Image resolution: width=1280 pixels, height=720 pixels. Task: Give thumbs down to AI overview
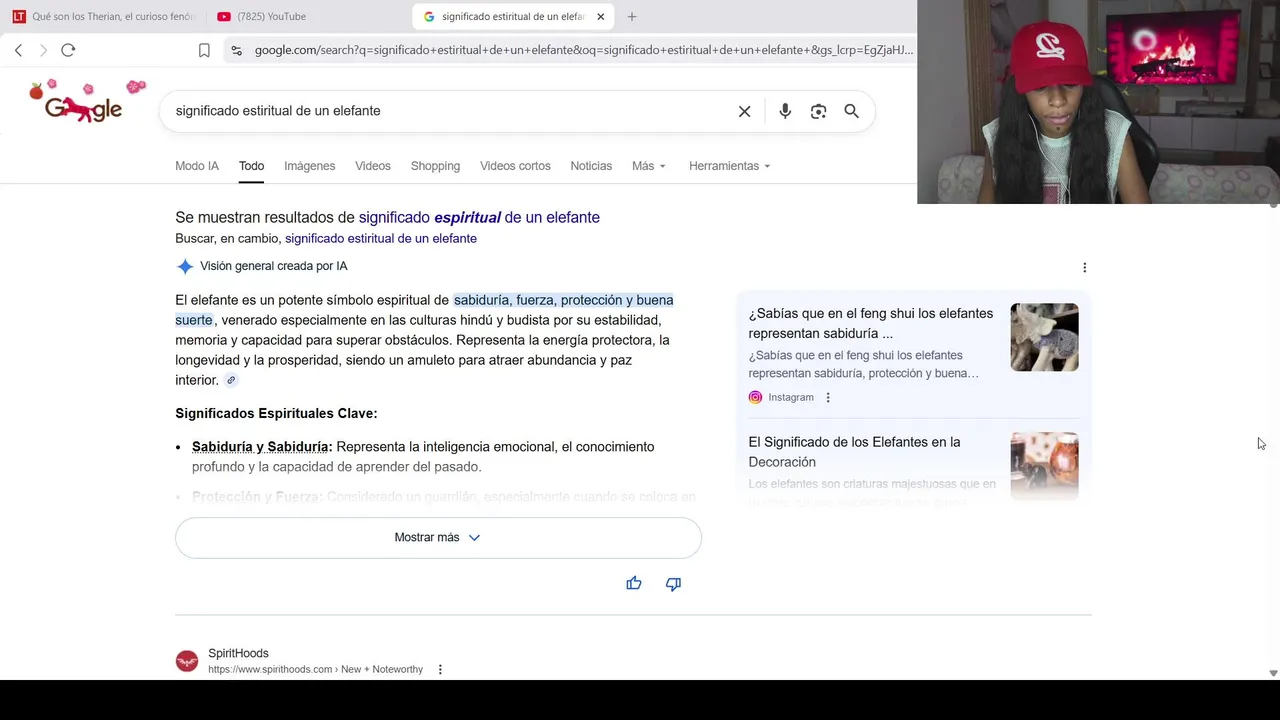pyautogui.click(x=673, y=583)
